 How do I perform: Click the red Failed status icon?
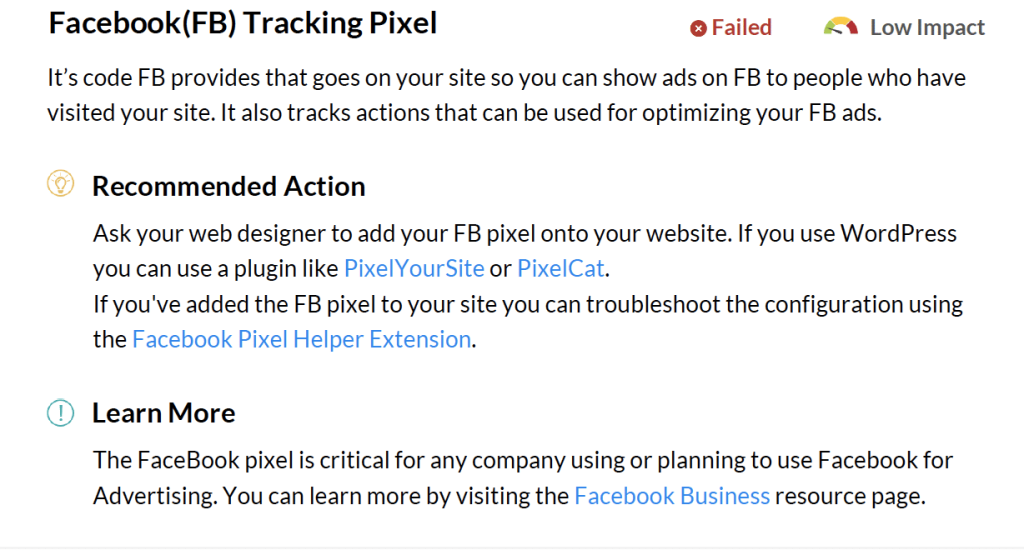698,29
